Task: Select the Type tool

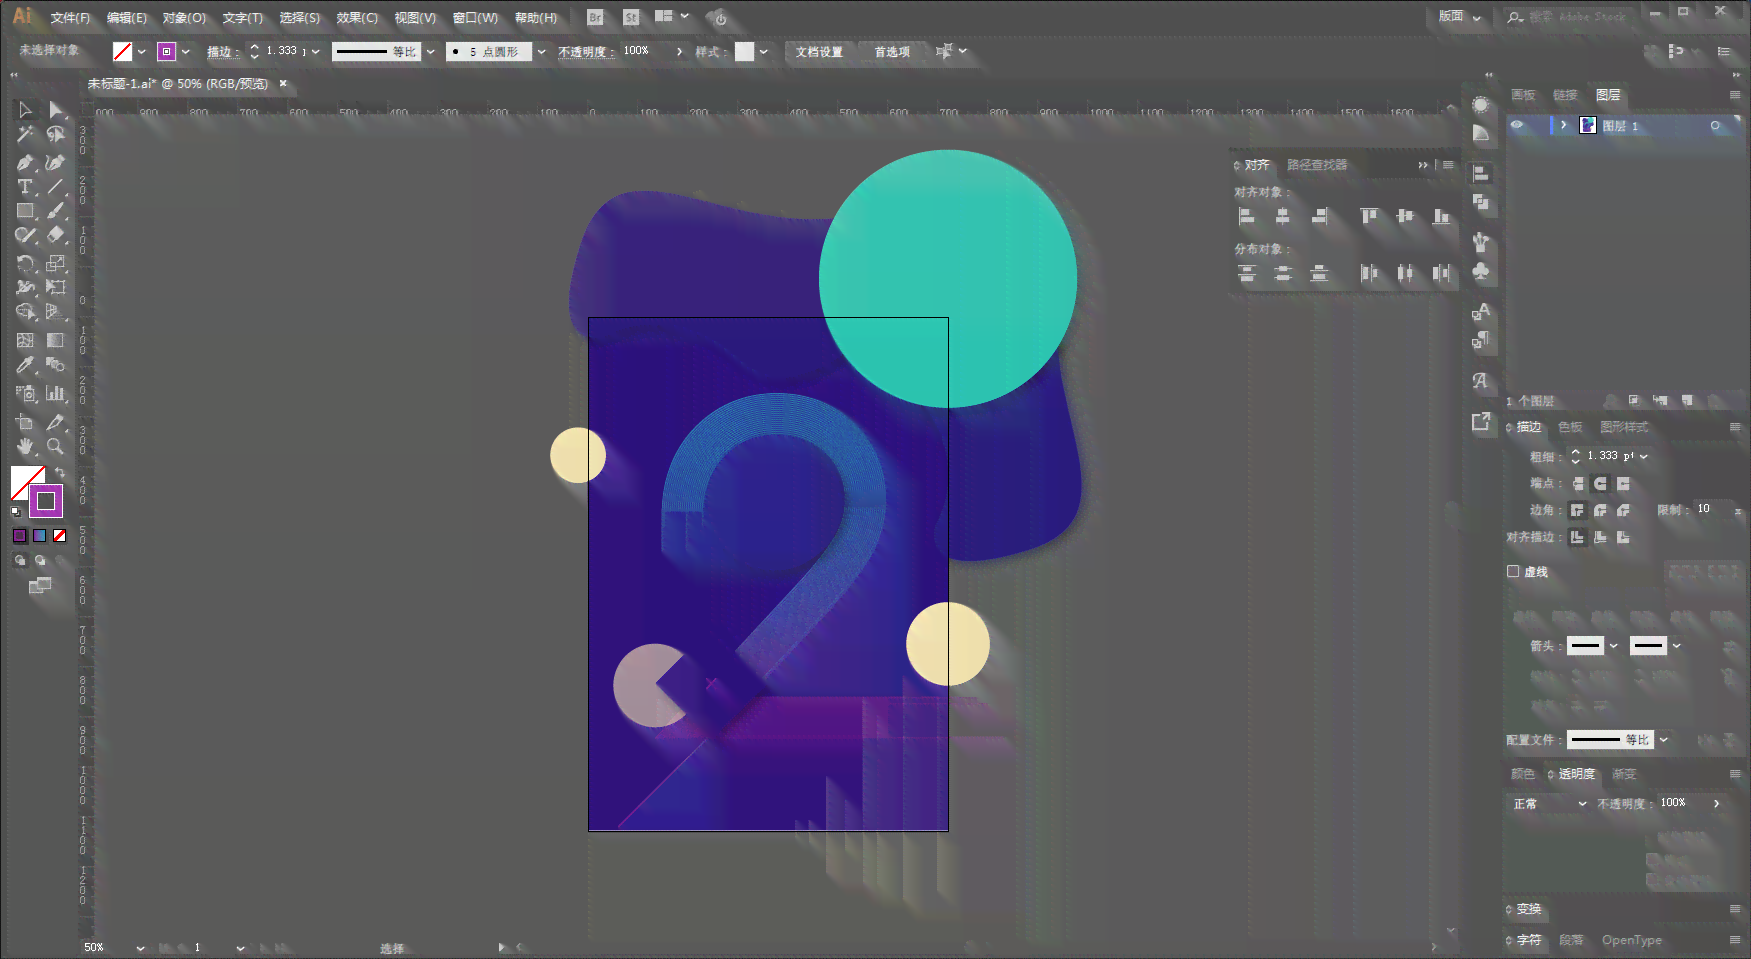Action: (25, 187)
